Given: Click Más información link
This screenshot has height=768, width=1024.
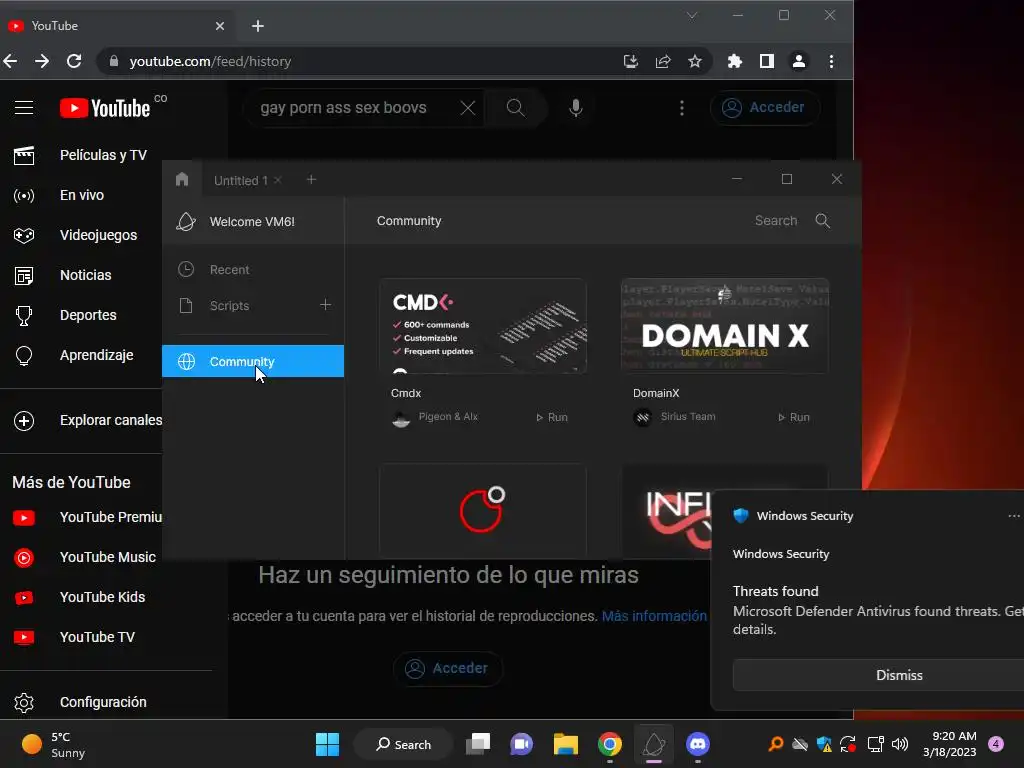Looking at the screenshot, I should click(654, 616).
